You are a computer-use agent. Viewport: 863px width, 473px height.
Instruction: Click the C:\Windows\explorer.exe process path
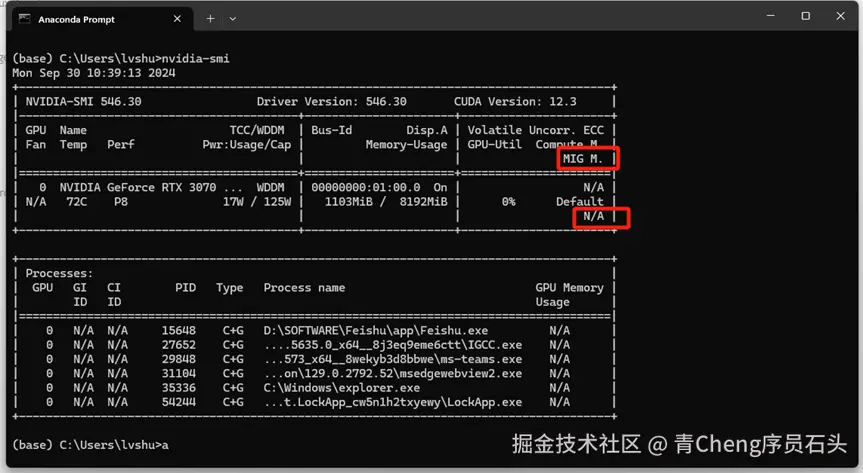342,388
